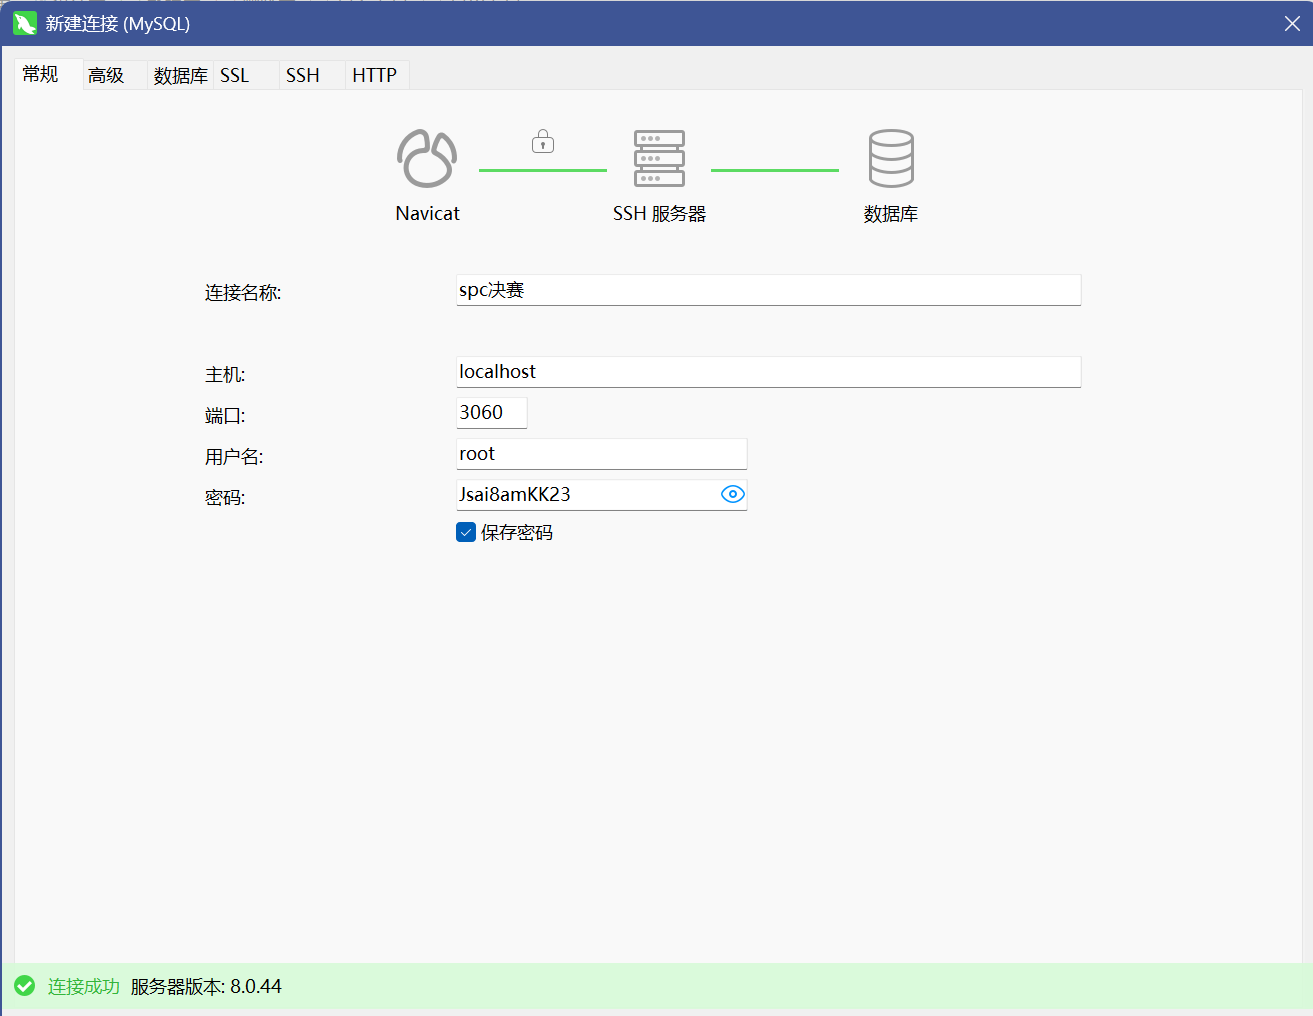
Task: Click inside the 密码 input field
Action: click(x=585, y=495)
